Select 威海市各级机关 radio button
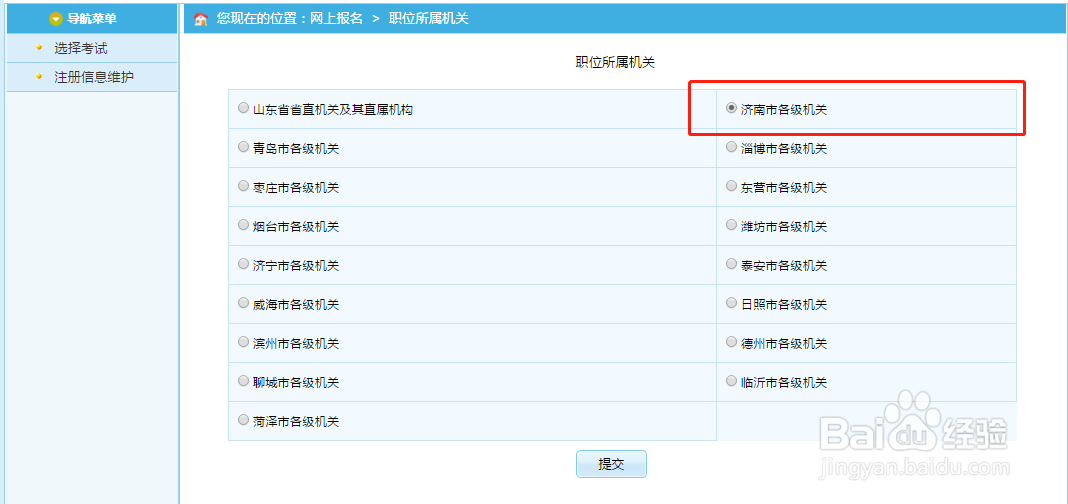The height and width of the screenshot is (504, 1068). click(x=243, y=302)
